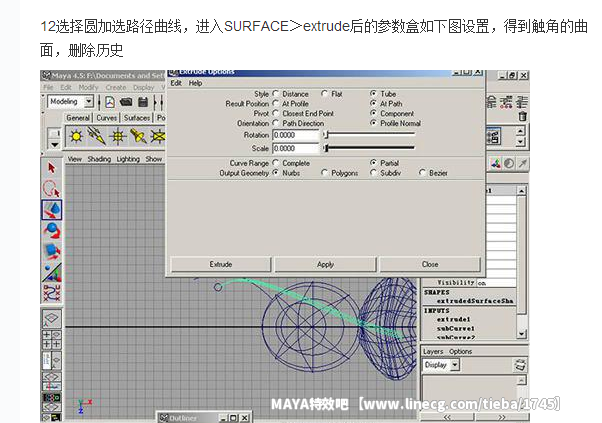Create a point light from the shelf
This screenshot has width=602, height=423.
[x=76, y=136]
